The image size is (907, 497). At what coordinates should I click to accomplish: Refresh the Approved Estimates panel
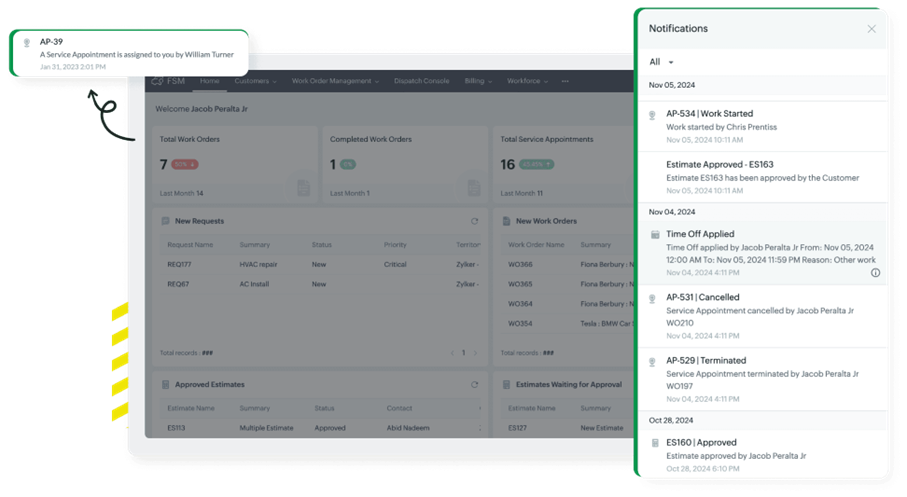click(x=474, y=384)
